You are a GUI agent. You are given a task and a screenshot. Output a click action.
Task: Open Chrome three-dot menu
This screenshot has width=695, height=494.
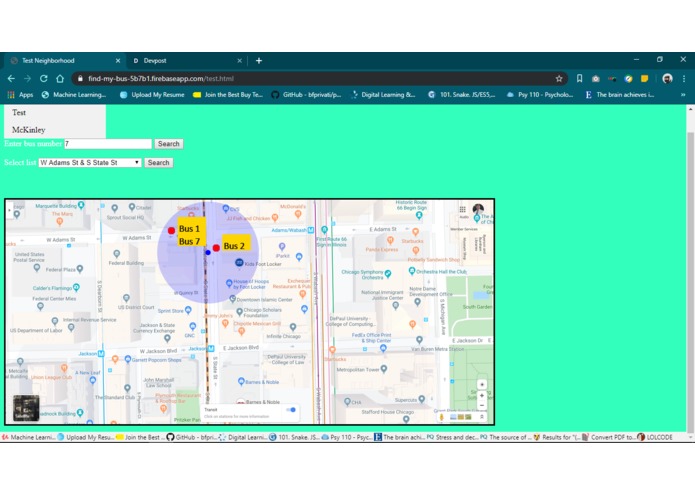point(684,78)
